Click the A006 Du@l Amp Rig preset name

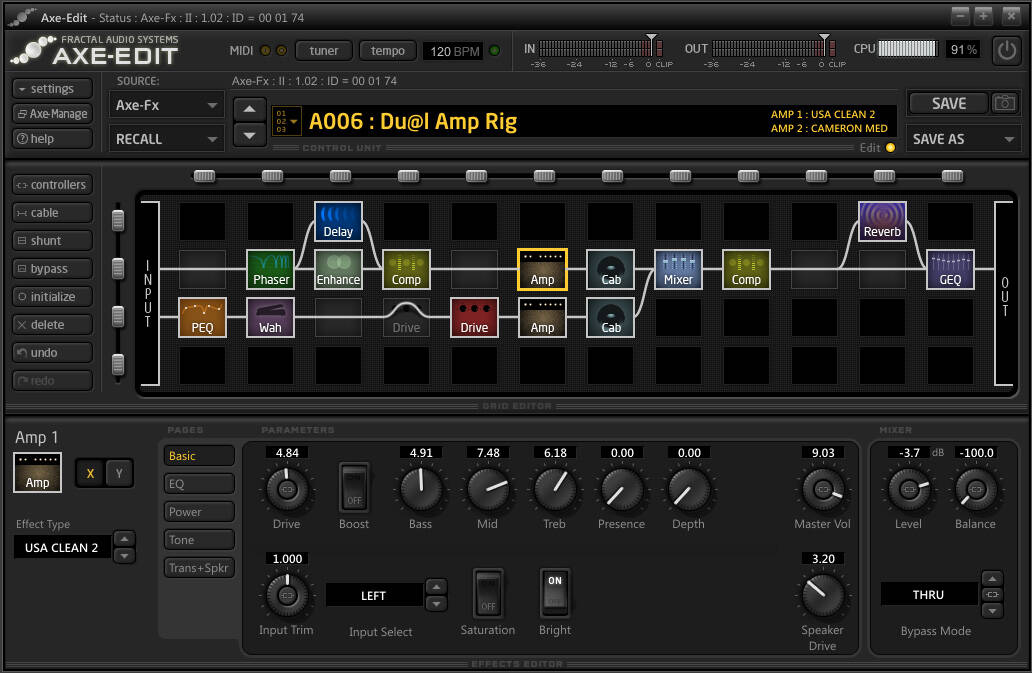point(413,122)
